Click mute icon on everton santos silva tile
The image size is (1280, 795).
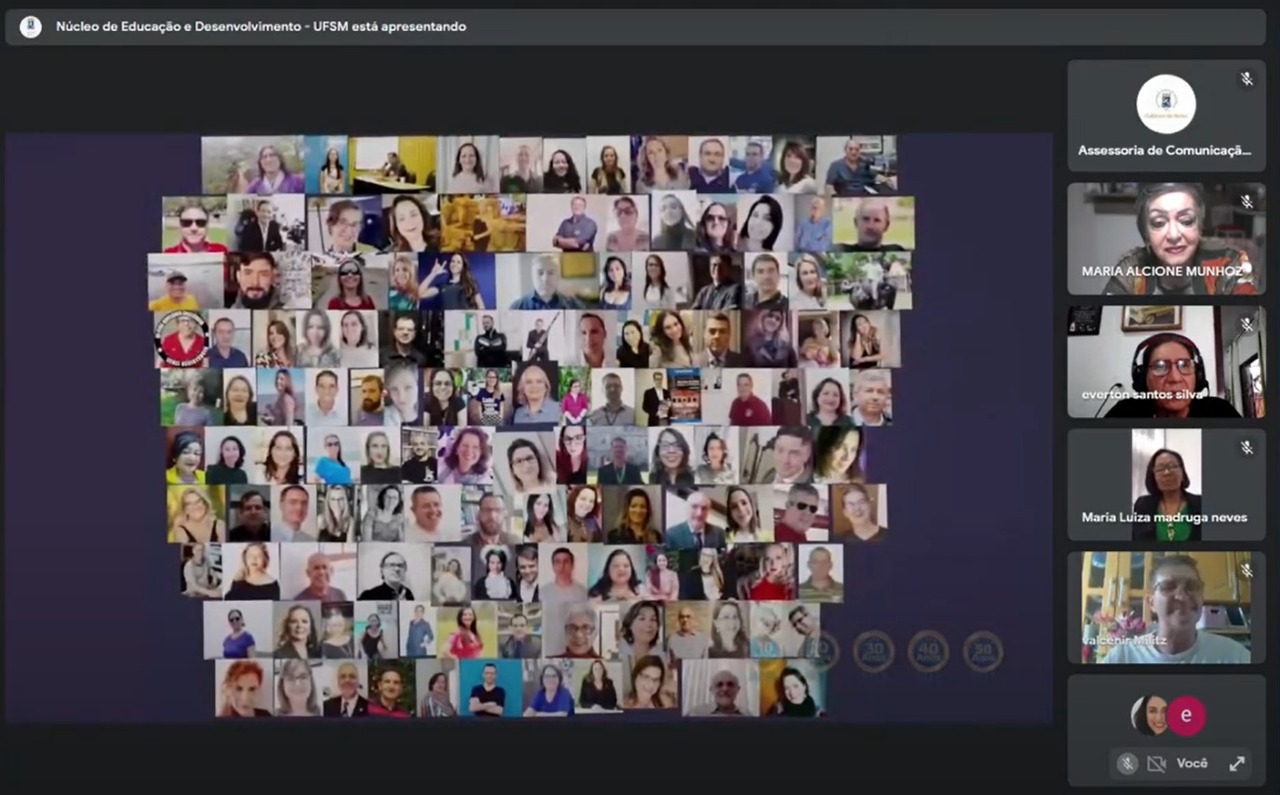pyautogui.click(x=1246, y=324)
